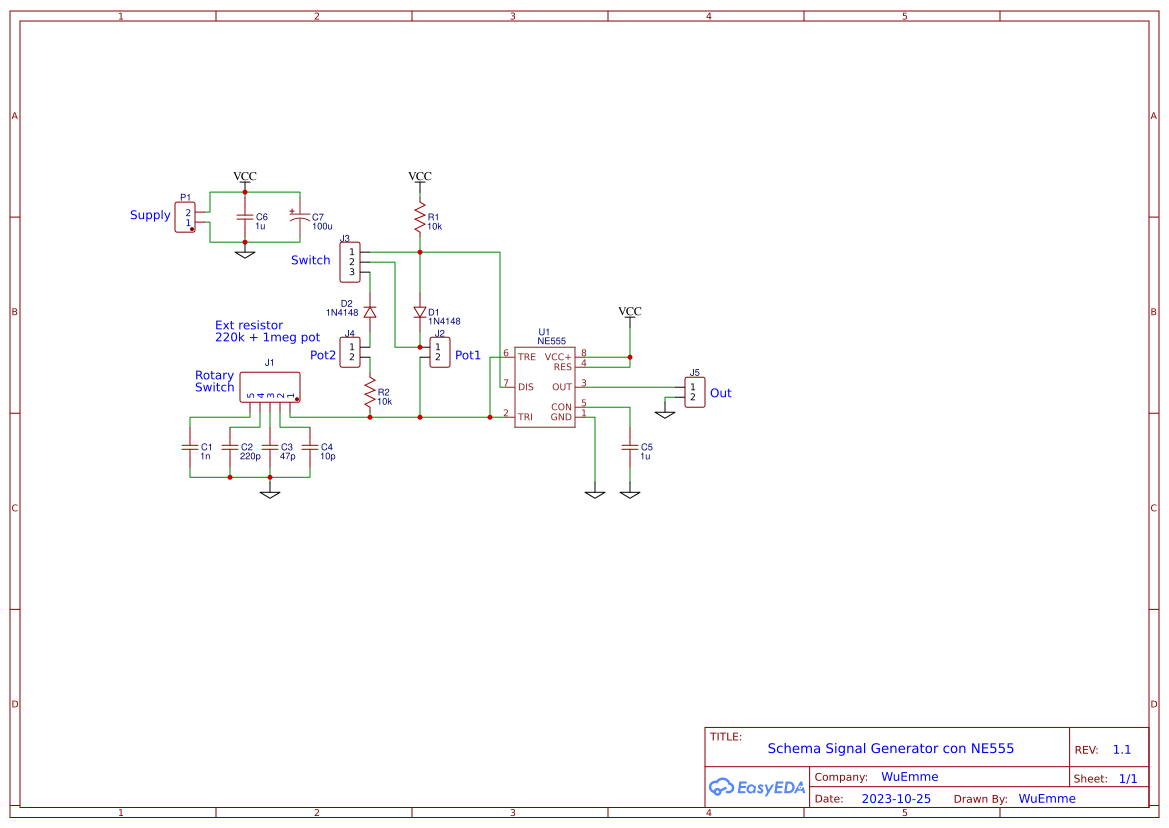Select the NE555 timer symbol U1
Image resolution: width=1169 pixels, height=828 pixels.
click(x=545, y=385)
